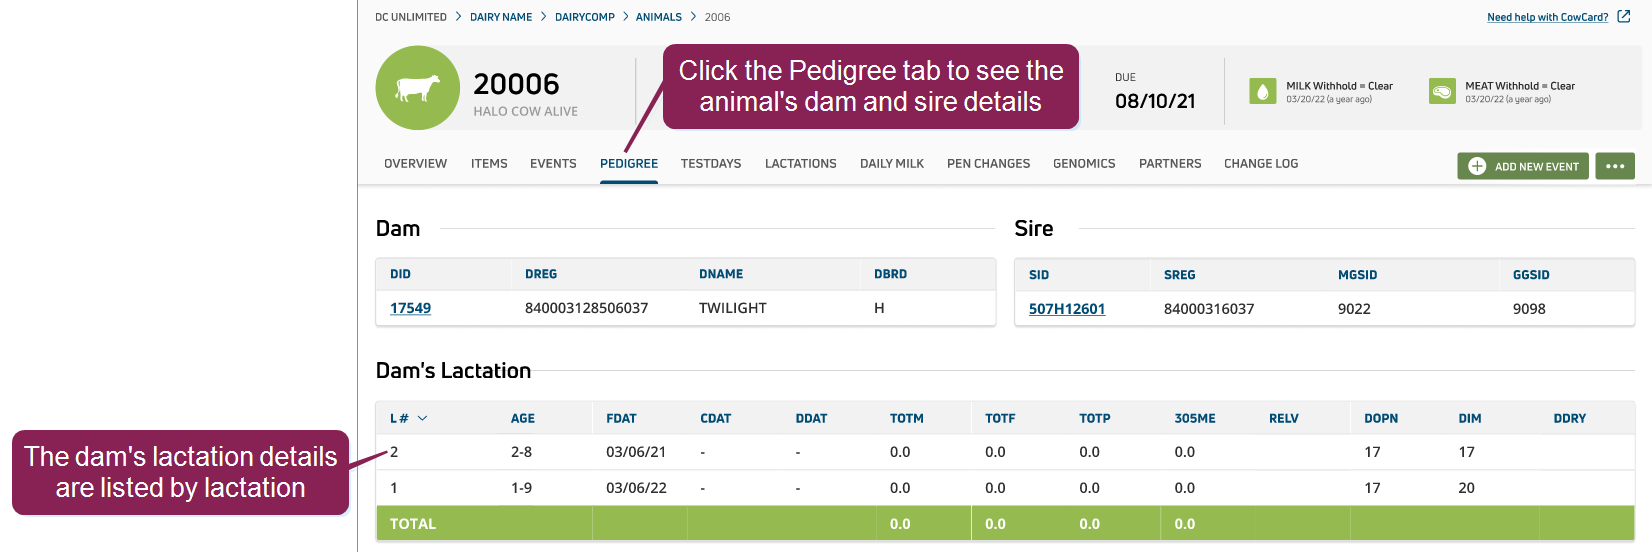Open sire ID 507H12601 link
The image size is (1652, 552).
[1066, 309]
